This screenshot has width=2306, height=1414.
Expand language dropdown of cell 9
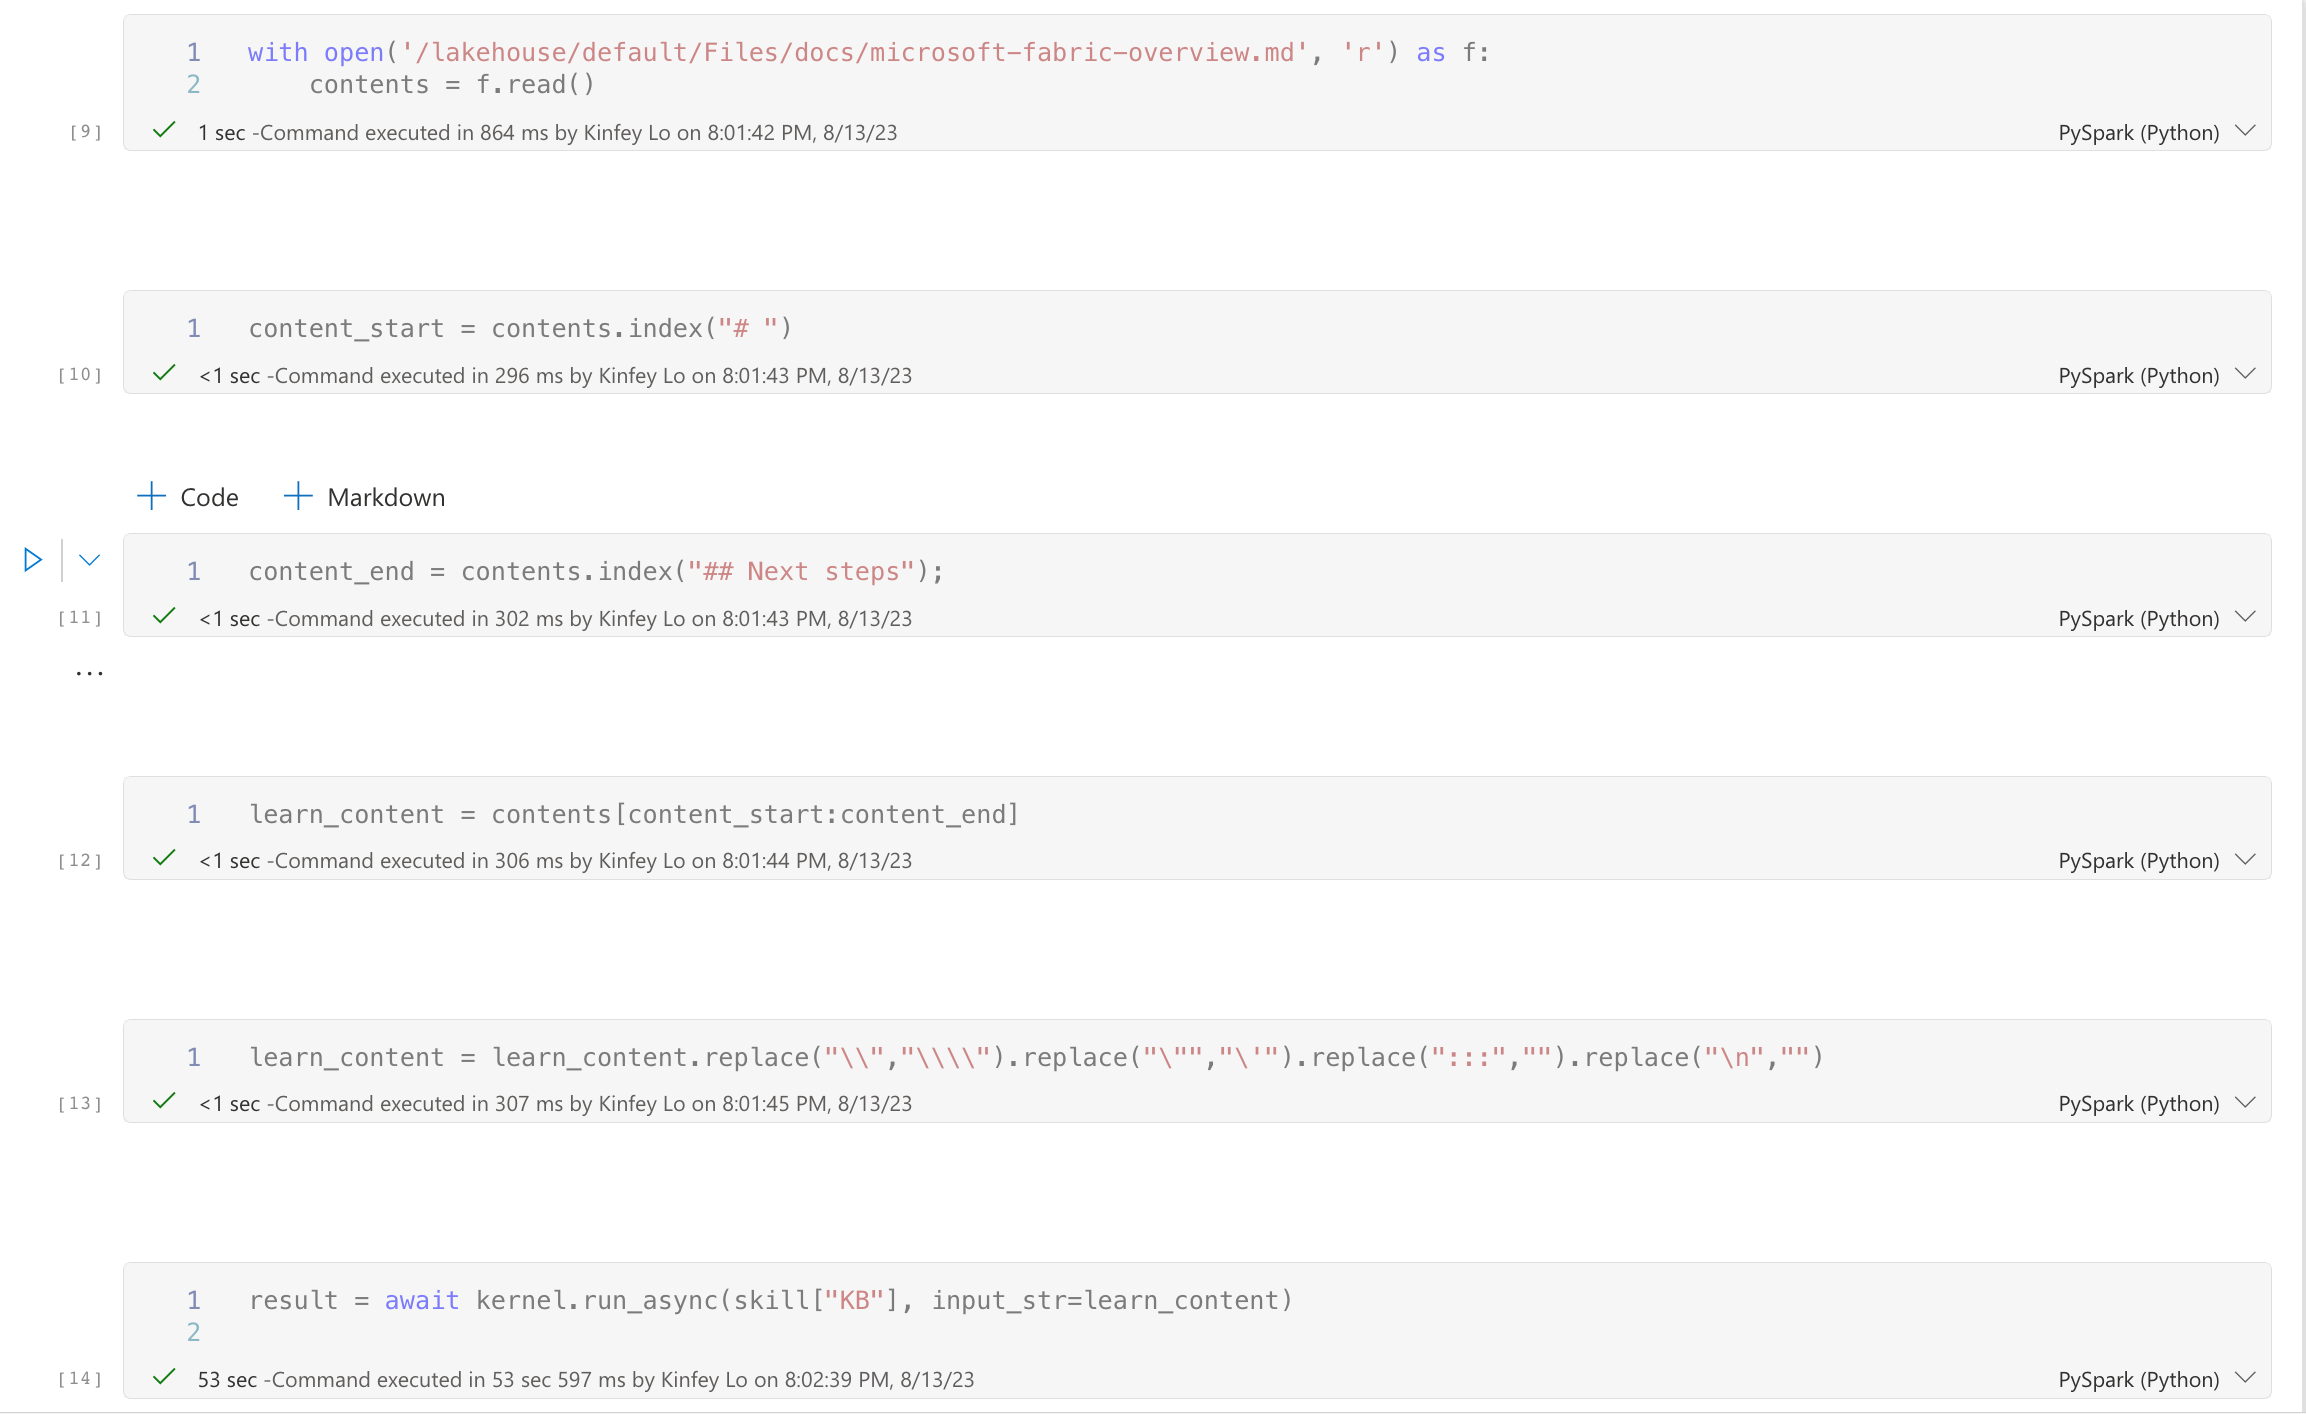click(2245, 131)
